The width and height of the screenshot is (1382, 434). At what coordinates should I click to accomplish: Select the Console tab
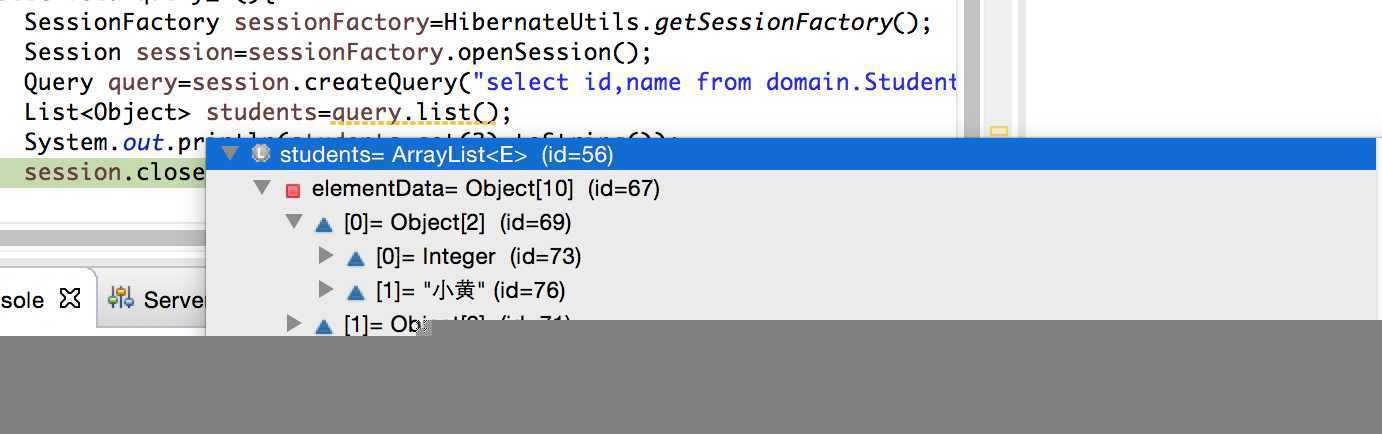tap(42, 299)
